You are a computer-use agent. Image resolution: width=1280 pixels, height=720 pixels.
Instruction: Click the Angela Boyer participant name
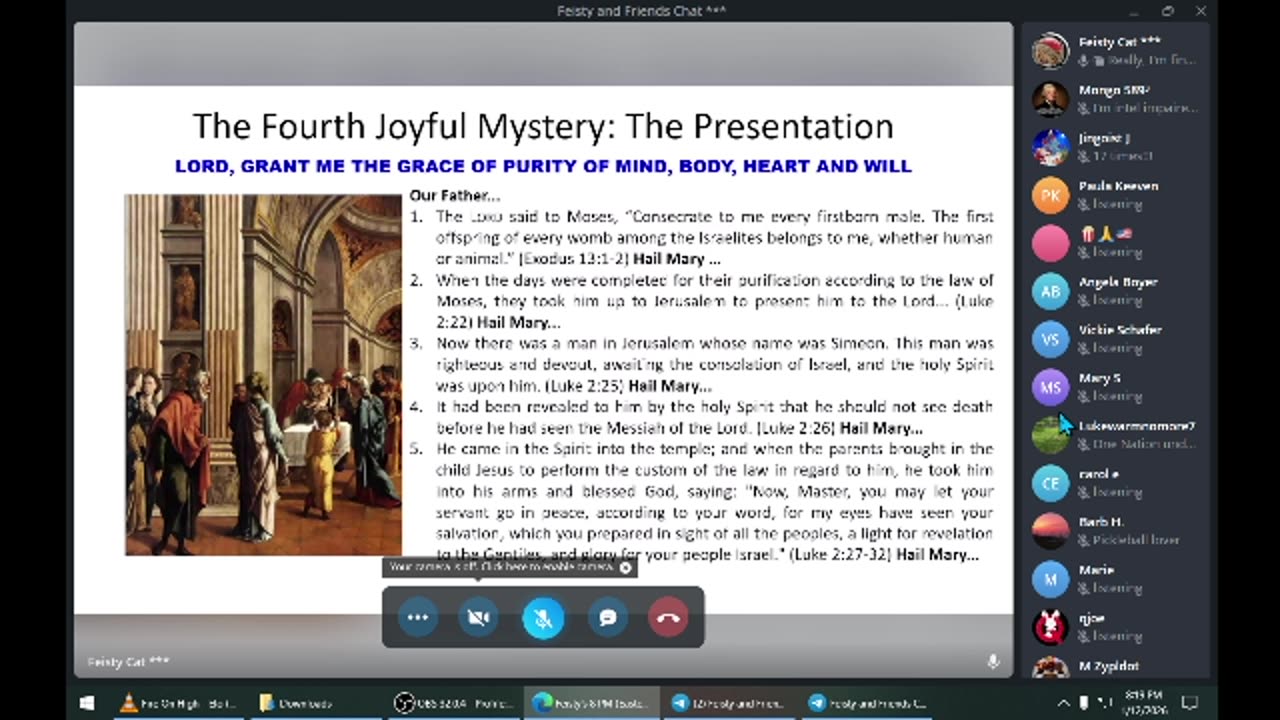(x=1118, y=282)
